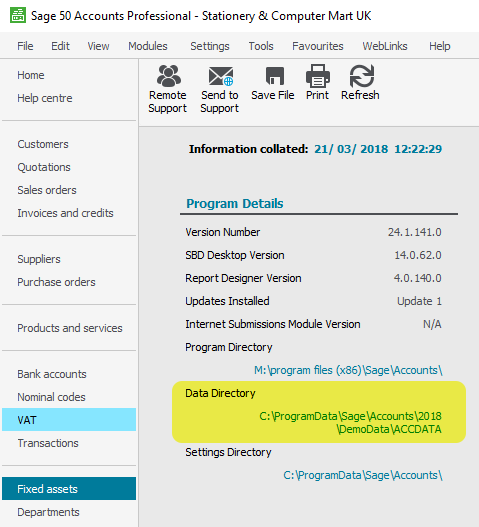This screenshot has height=527, width=479.
Task: Click the Settings Directory label
Action: (x=228, y=452)
